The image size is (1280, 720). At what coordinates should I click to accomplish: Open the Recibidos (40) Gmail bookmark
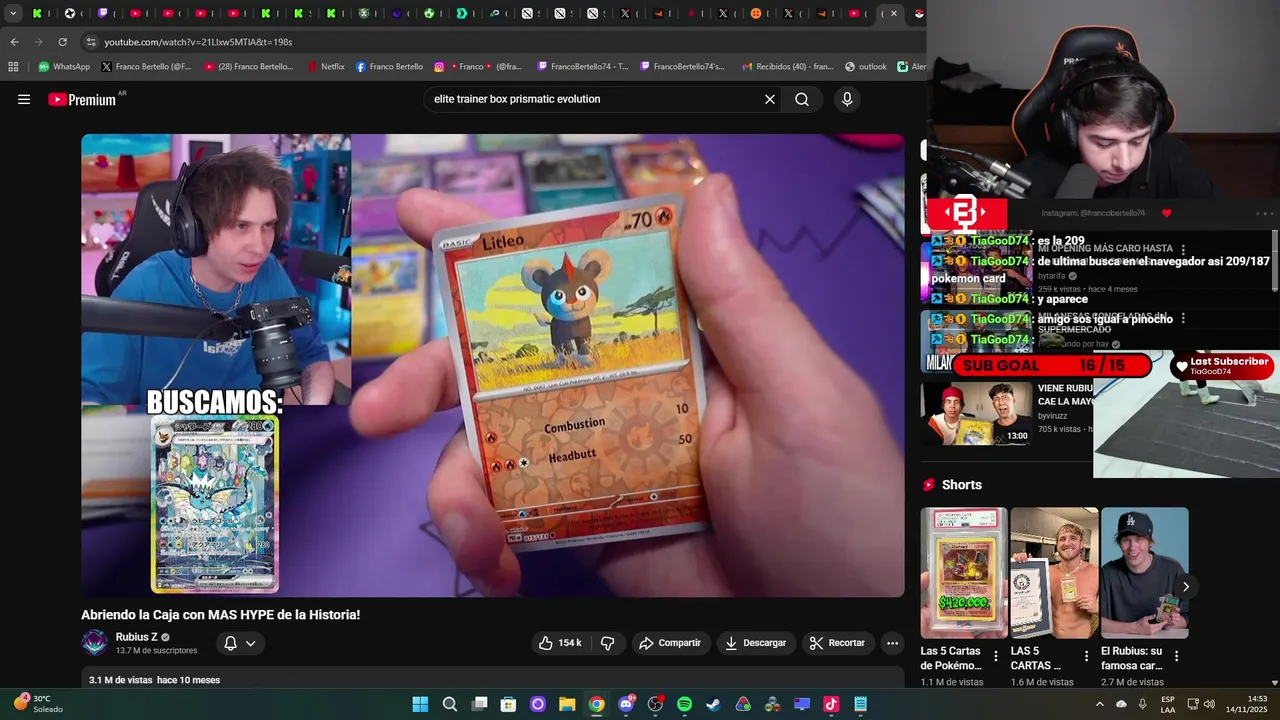click(x=786, y=67)
